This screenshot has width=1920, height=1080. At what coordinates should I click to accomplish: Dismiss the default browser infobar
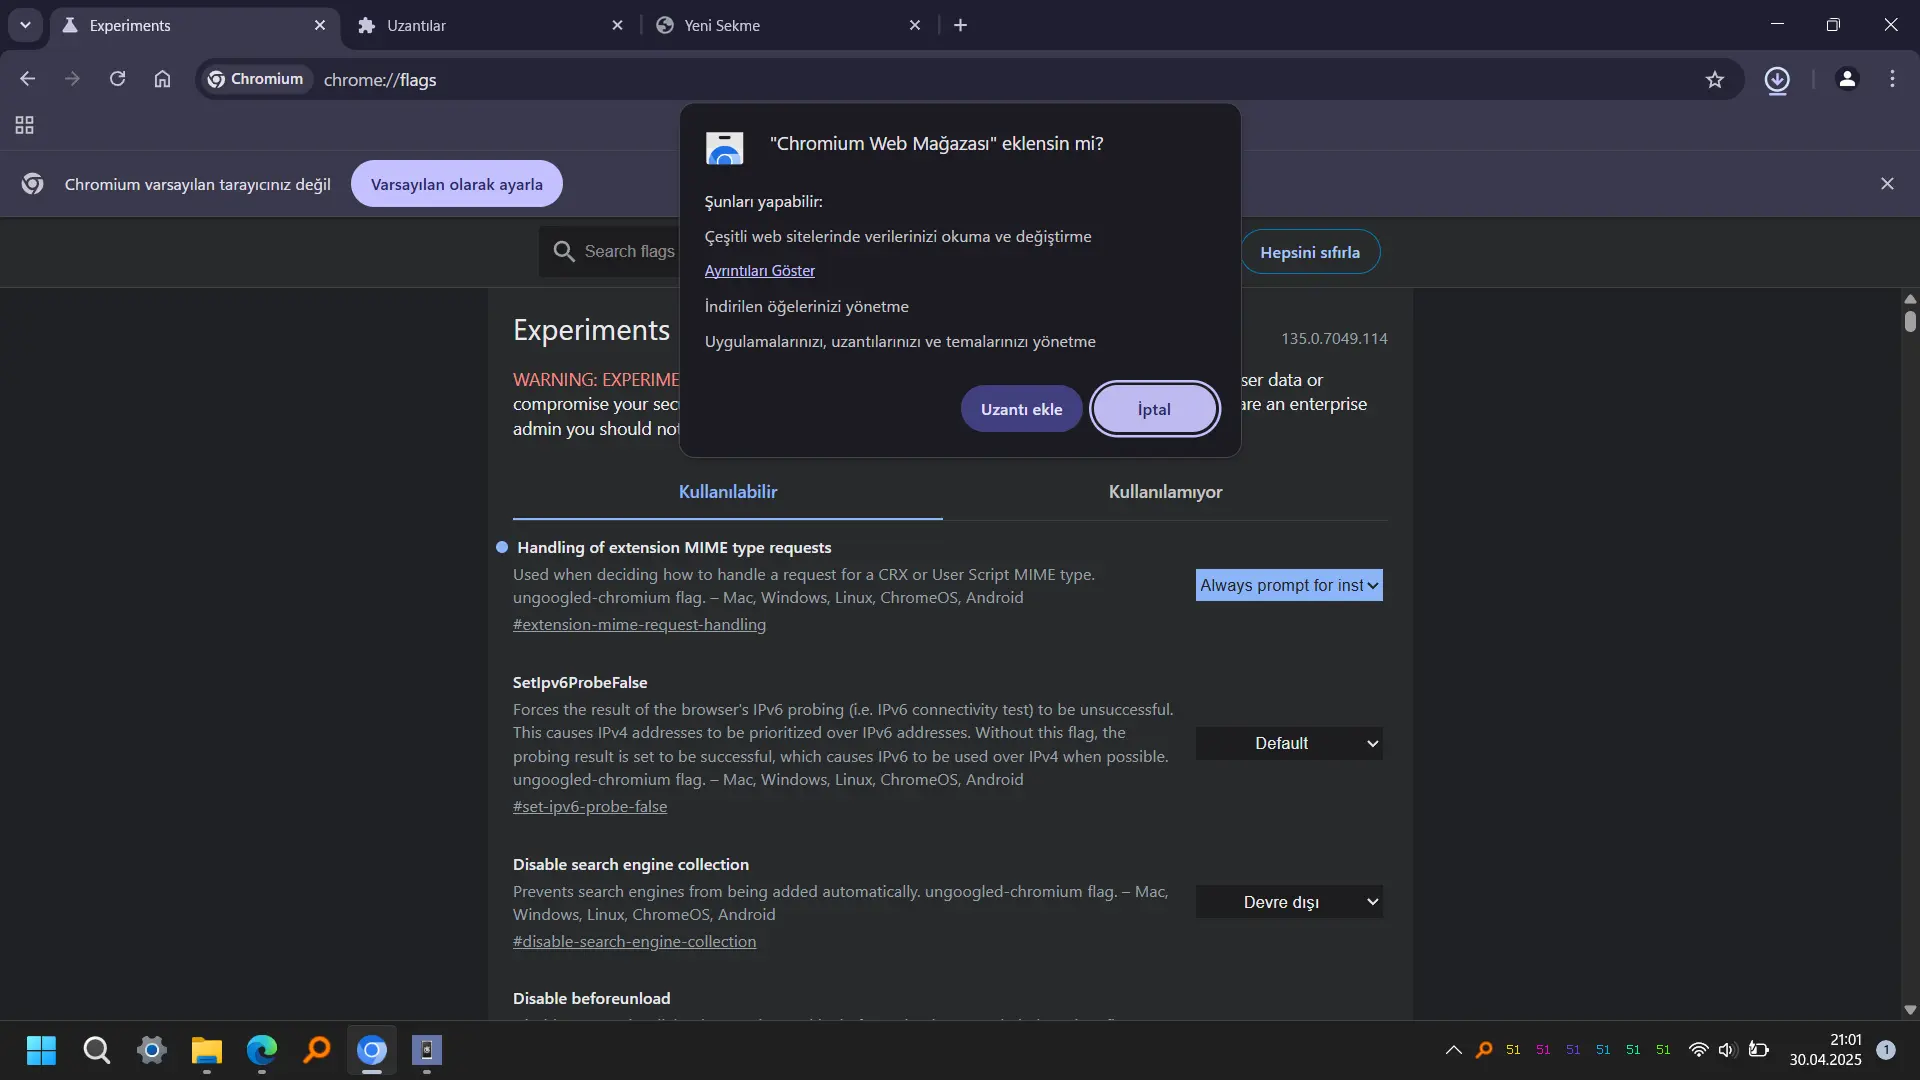coord(1887,184)
